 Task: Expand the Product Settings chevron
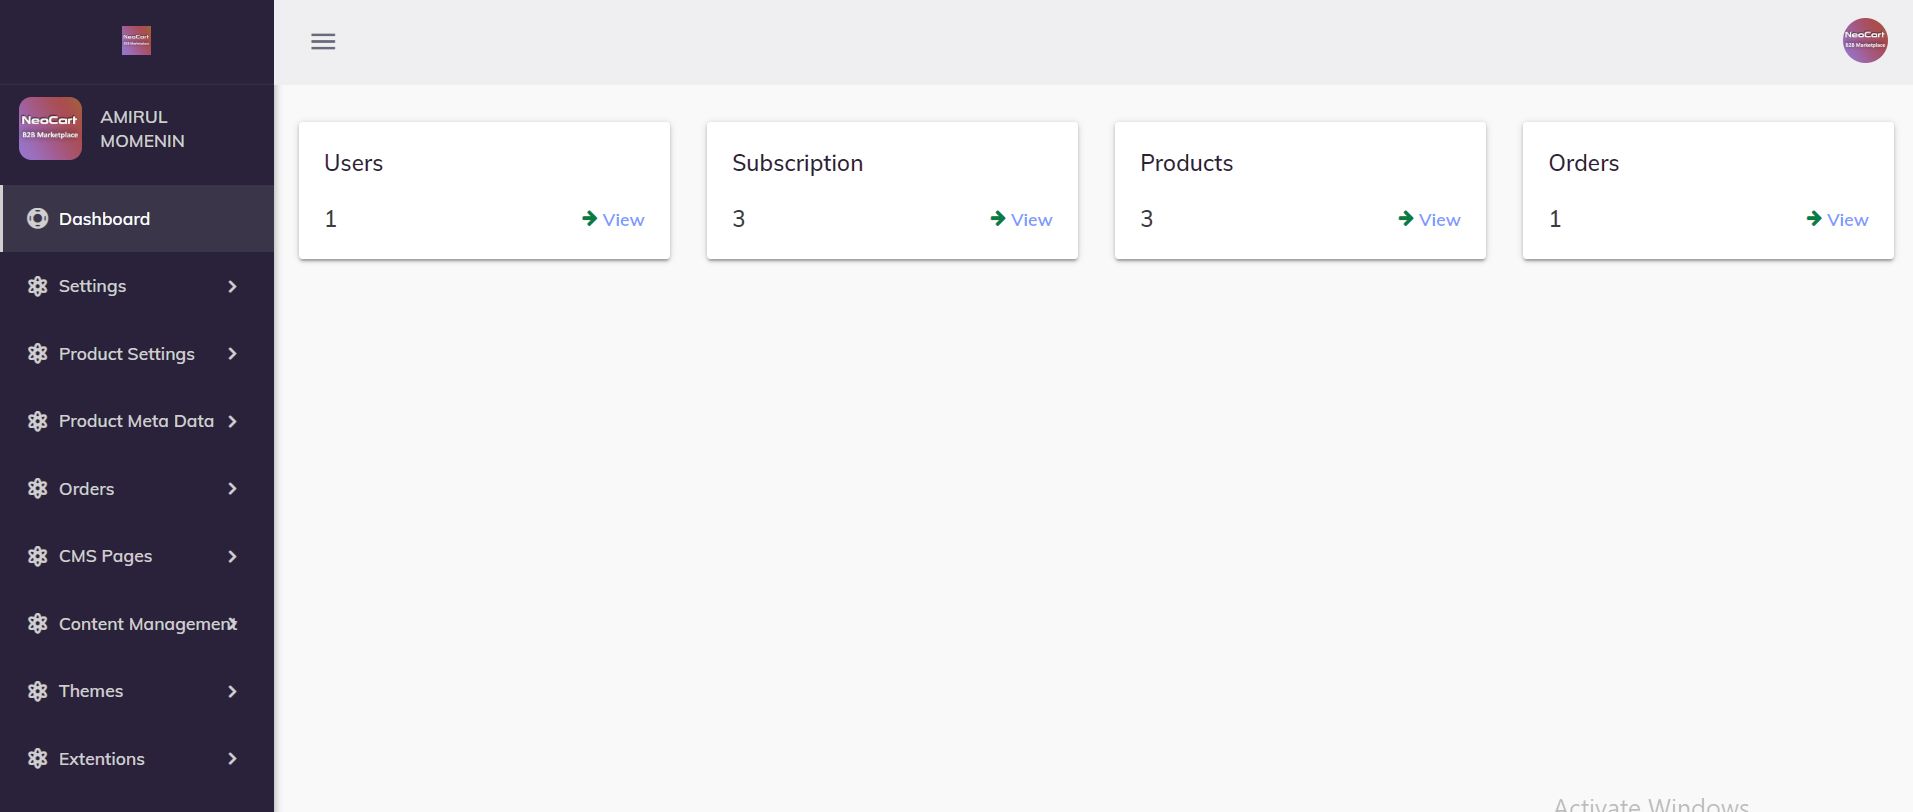coord(232,354)
